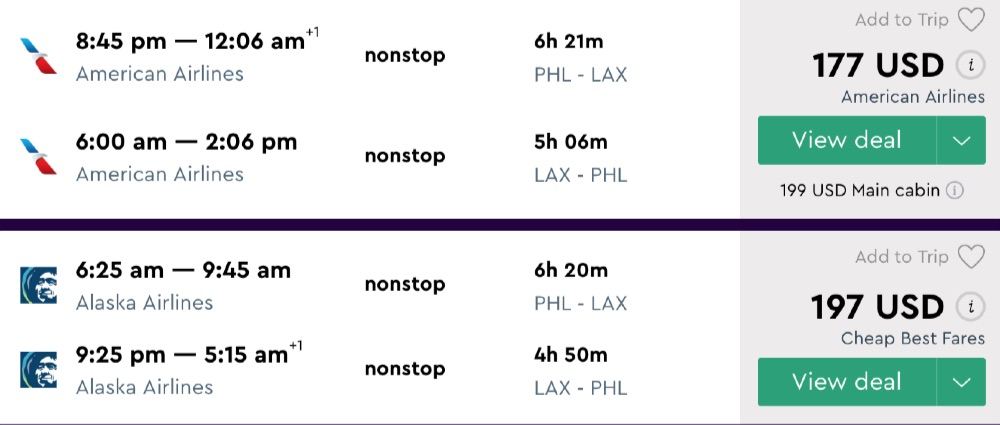
Task: Click the 6:00 am — 2:06 pm return time
Action: point(186,142)
